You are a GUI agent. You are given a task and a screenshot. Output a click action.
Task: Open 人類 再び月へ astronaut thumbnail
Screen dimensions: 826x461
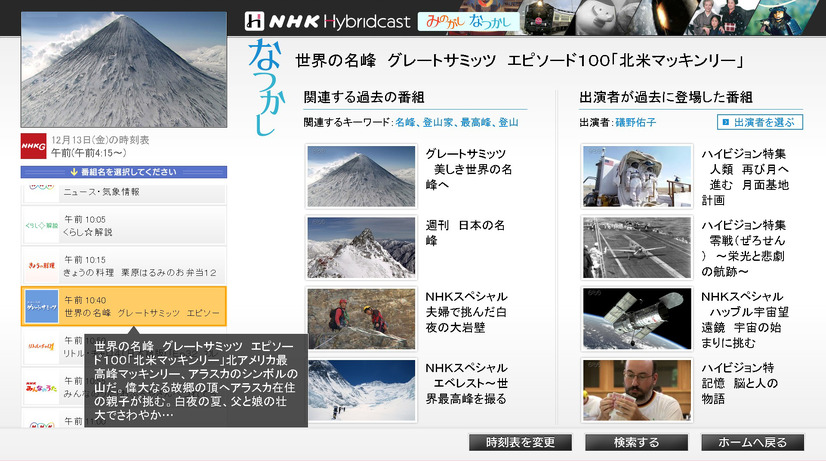coord(637,176)
